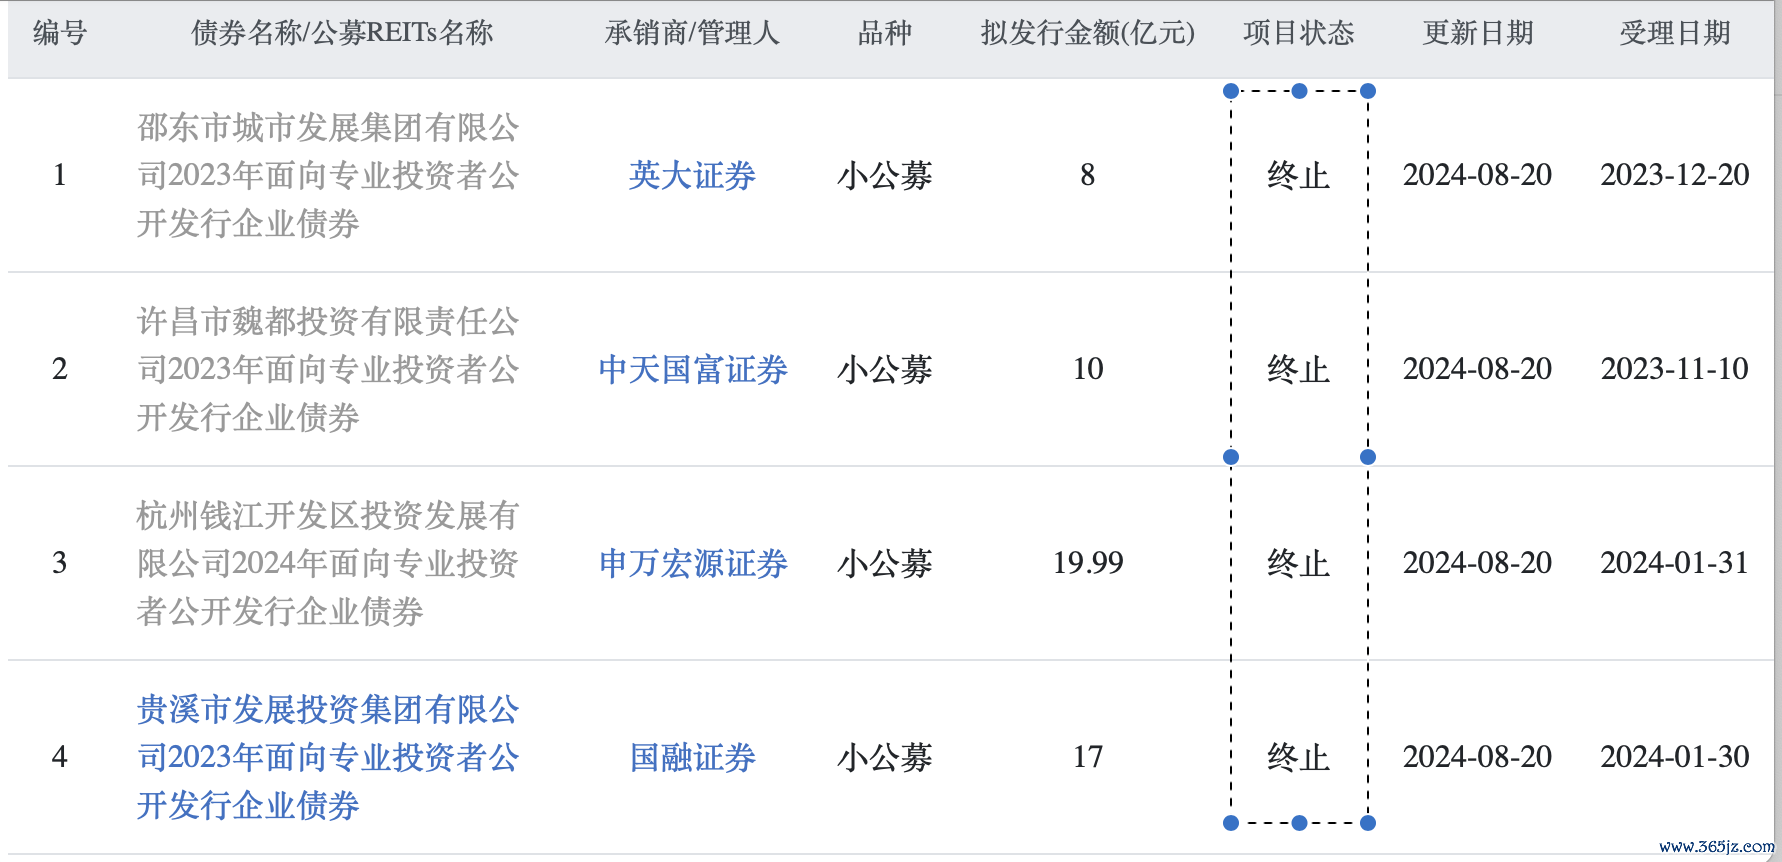This screenshot has width=1782, height=862.
Task: Click the top-right selection handle
Action: click(x=1368, y=91)
